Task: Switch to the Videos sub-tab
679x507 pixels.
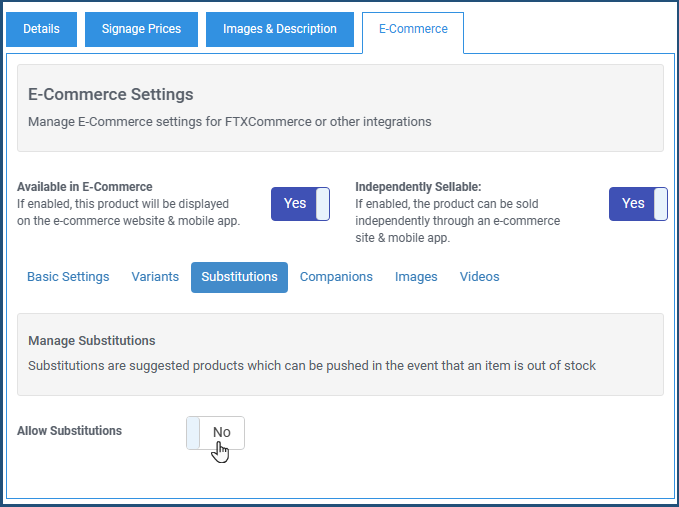Action: pos(479,277)
